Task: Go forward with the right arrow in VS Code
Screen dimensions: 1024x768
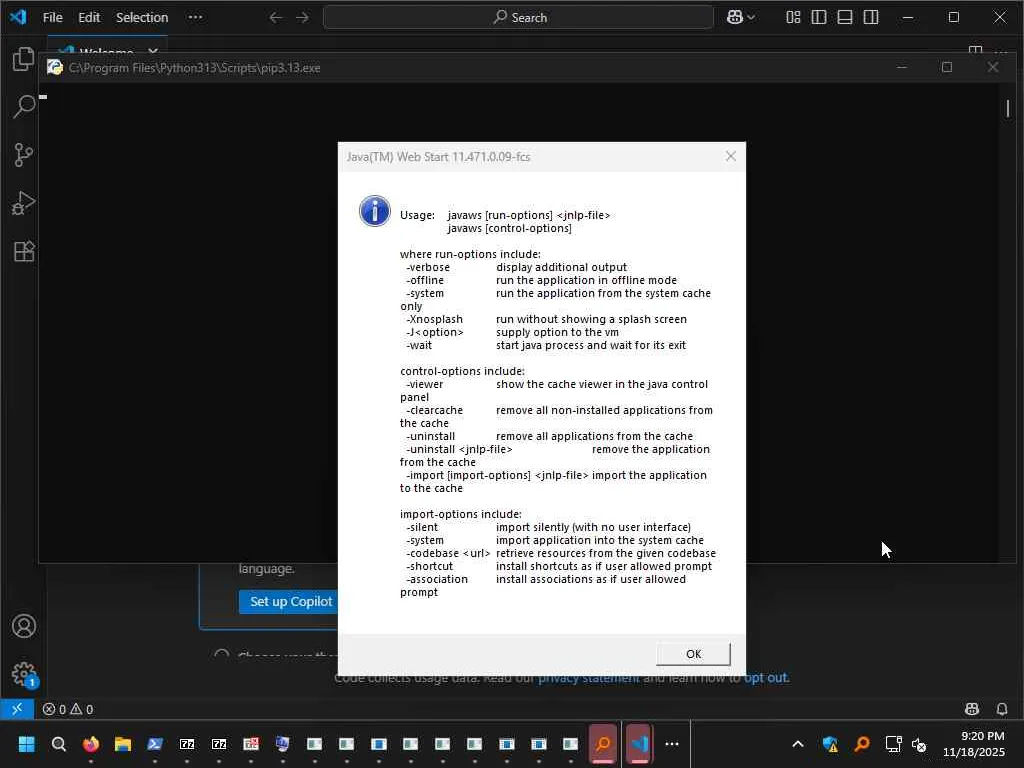Action: coord(302,18)
